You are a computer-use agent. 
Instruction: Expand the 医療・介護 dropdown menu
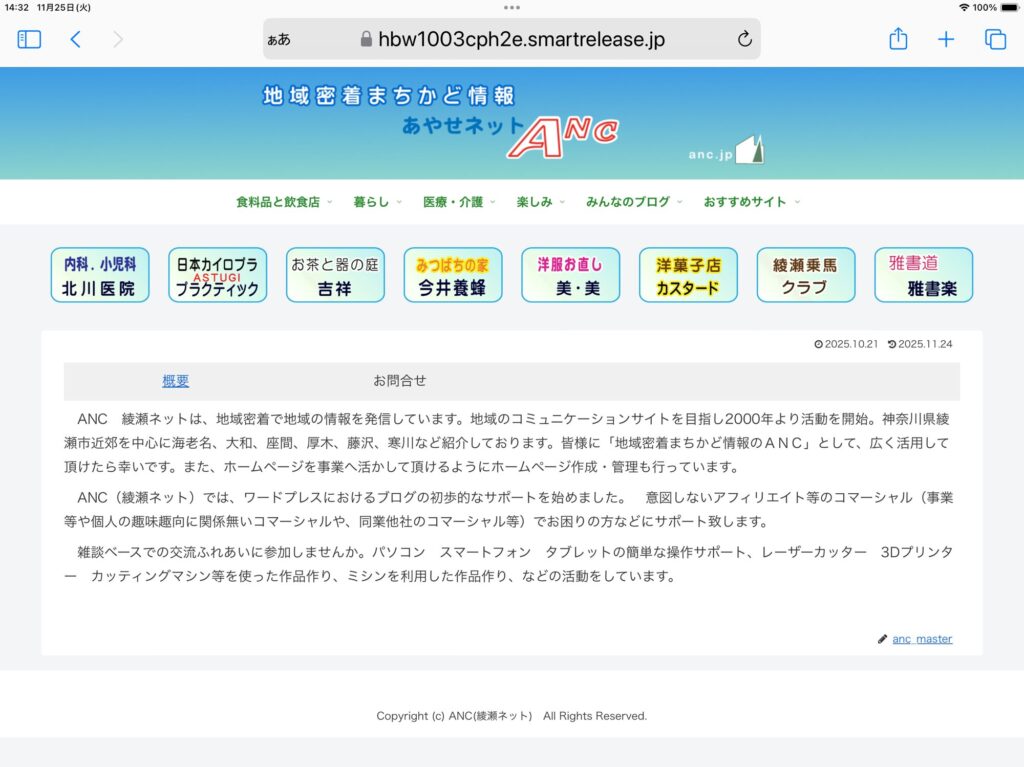coord(458,202)
